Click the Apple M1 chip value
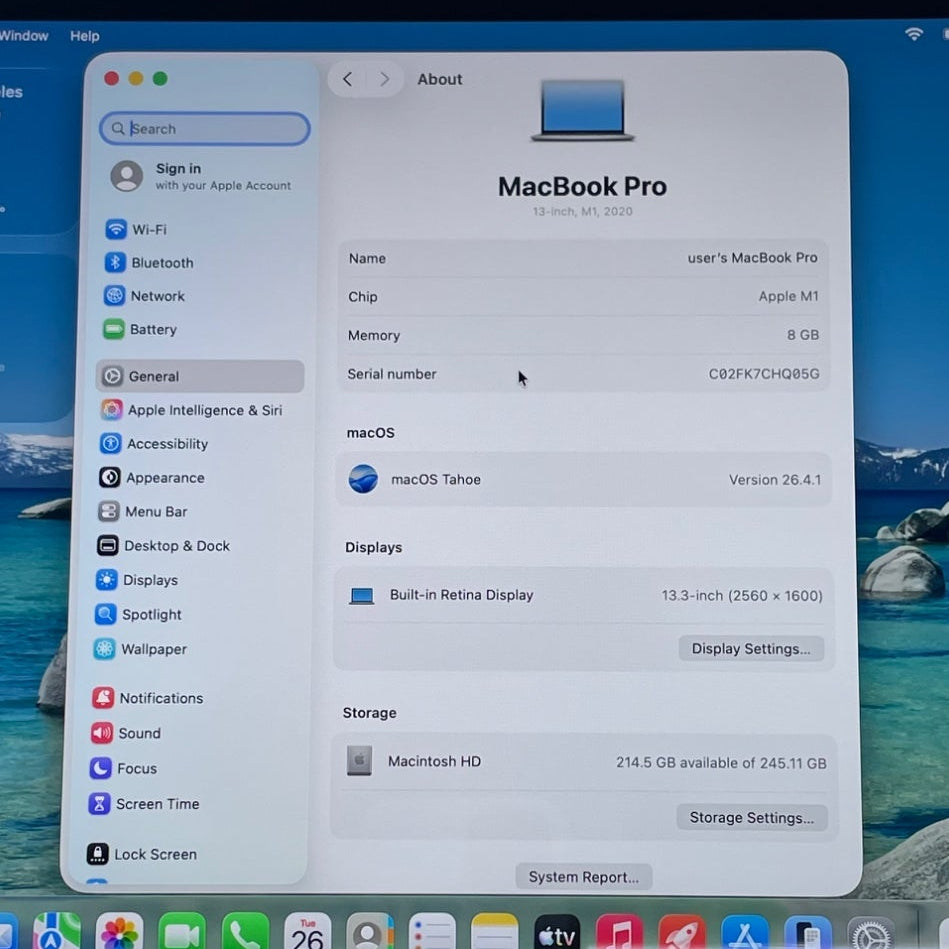Viewport: 949px width, 949px height. click(789, 296)
